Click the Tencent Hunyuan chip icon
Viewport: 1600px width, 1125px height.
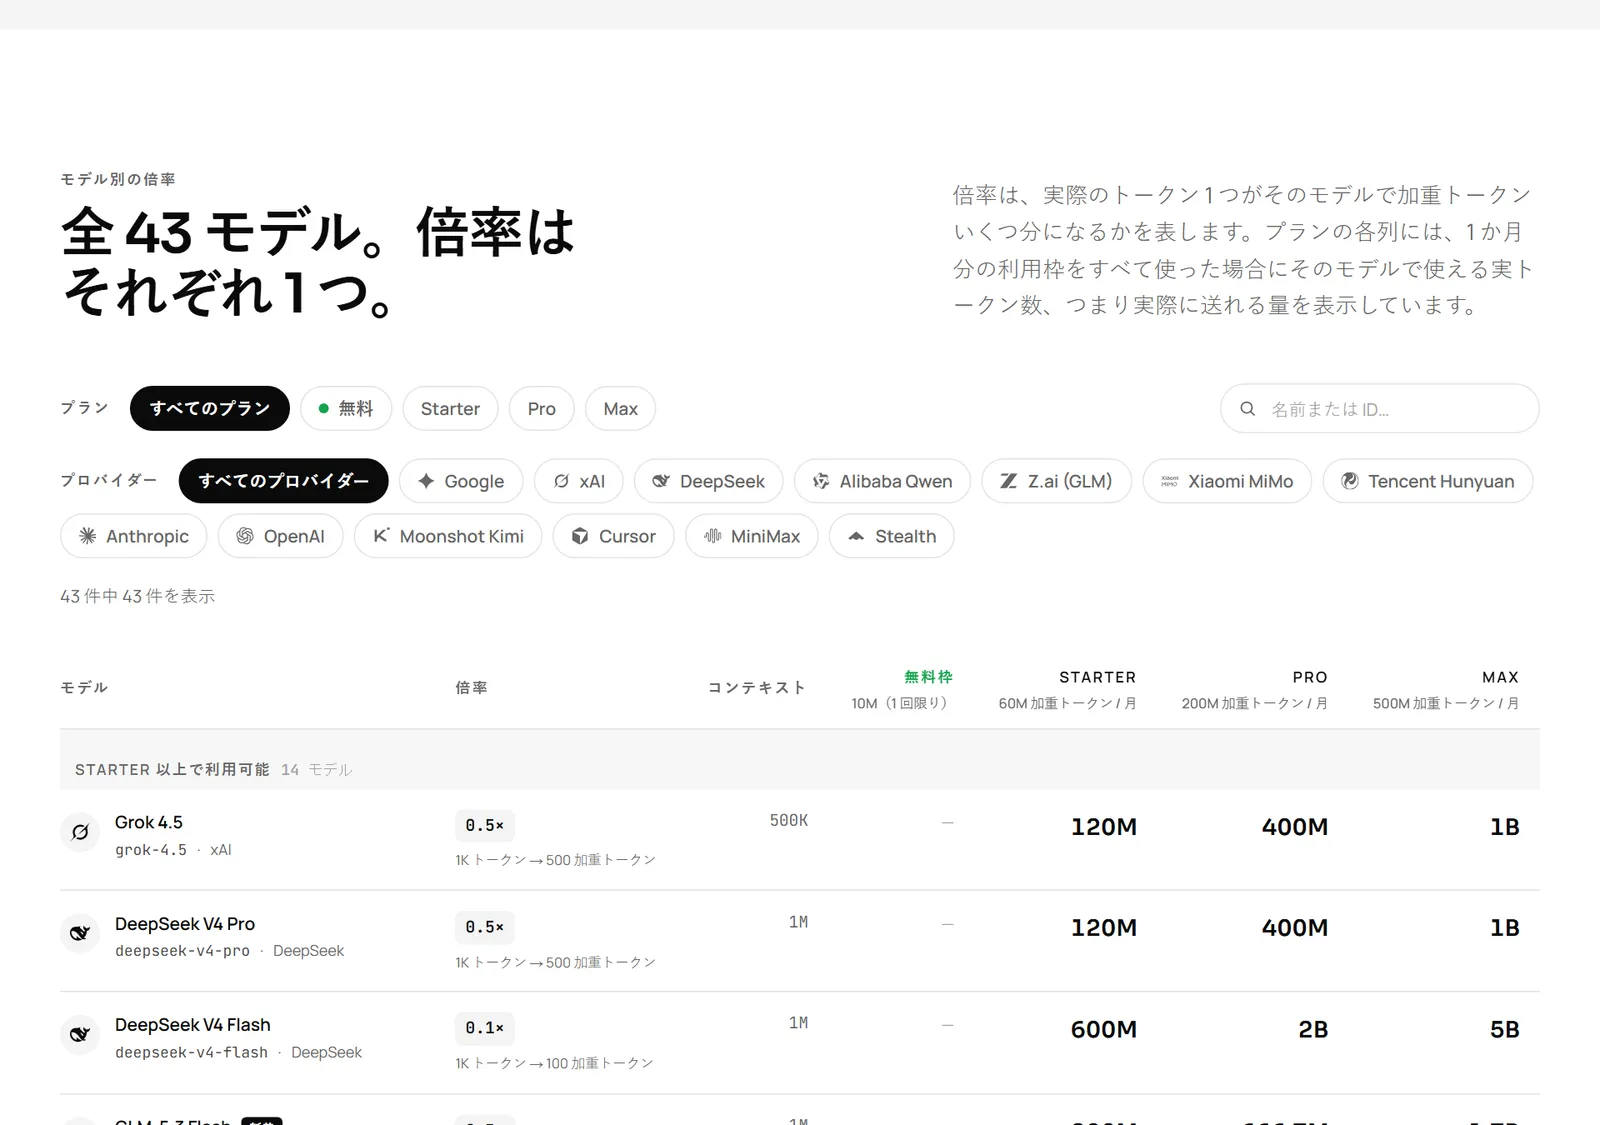[1350, 481]
